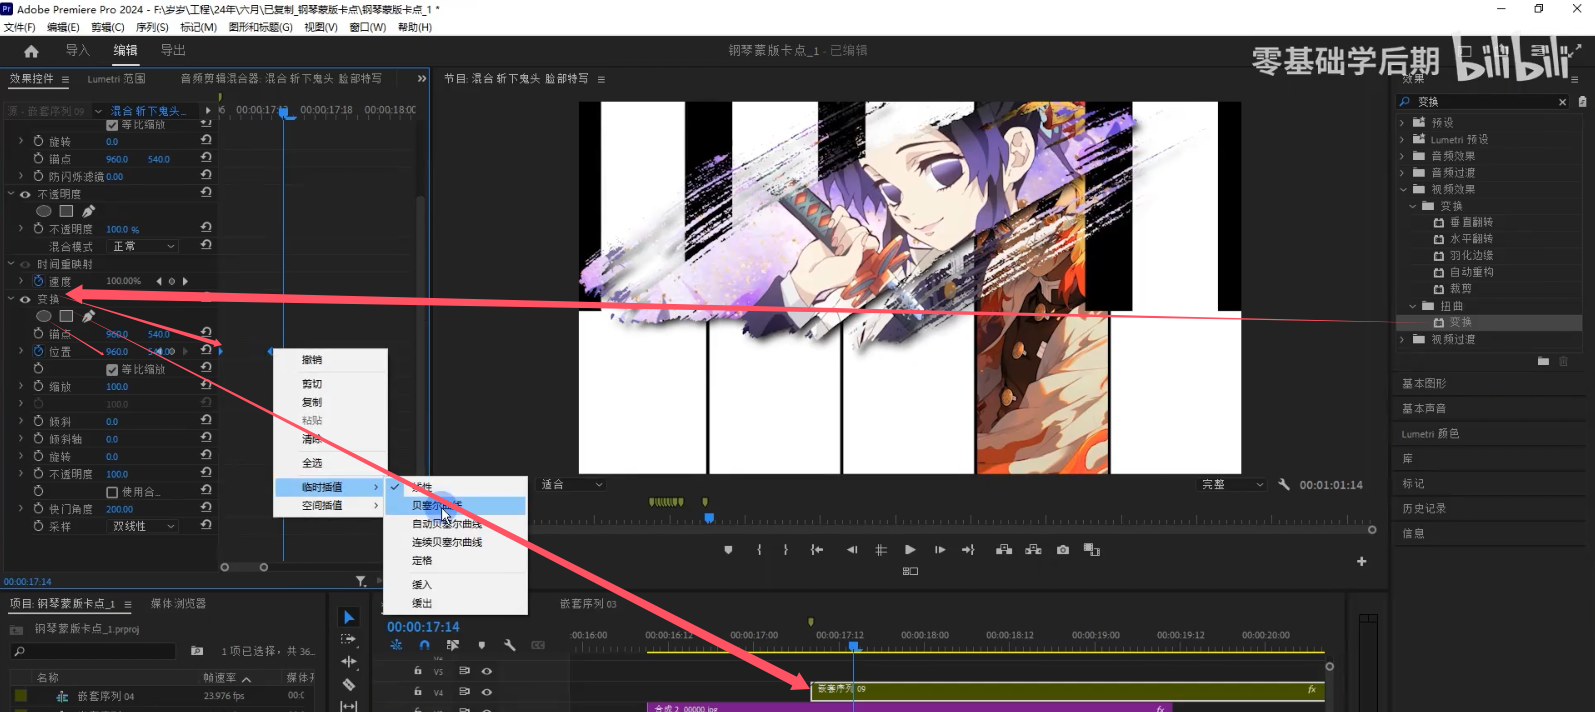Image resolution: width=1595 pixels, height=712 pixels.
Task: Toggle V5 track lock
Action: tap(418, 671)
